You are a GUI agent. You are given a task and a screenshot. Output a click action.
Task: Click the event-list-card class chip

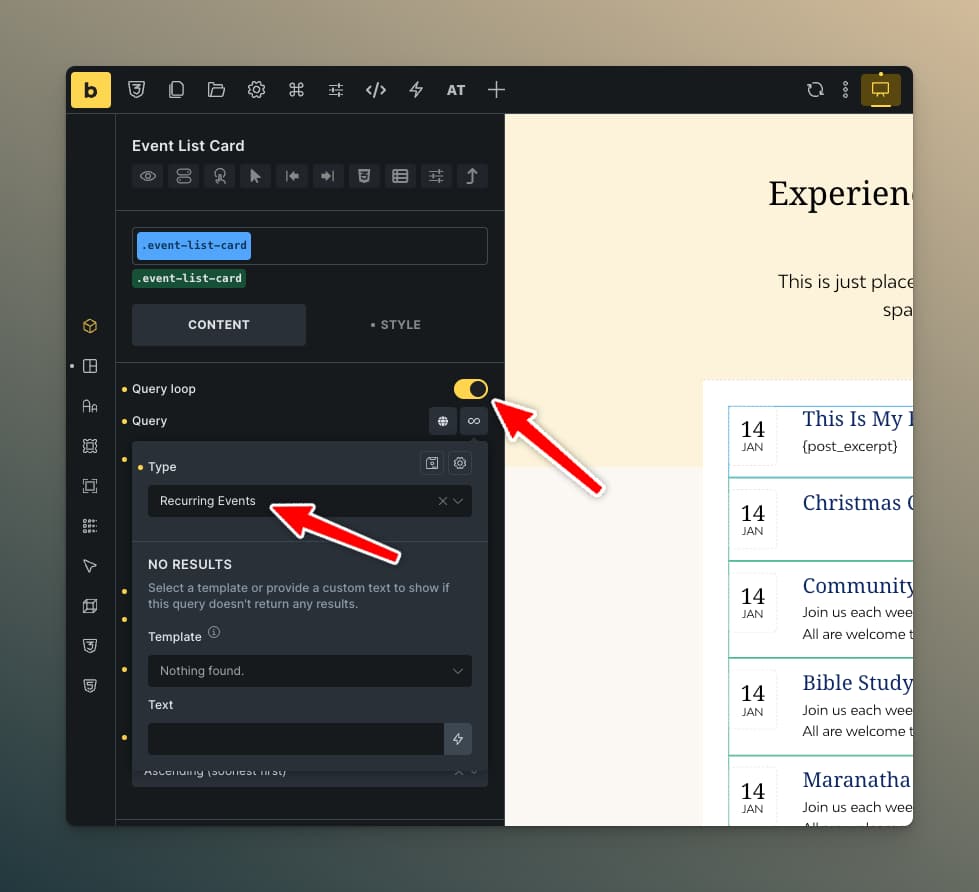[x=192, y=245]
